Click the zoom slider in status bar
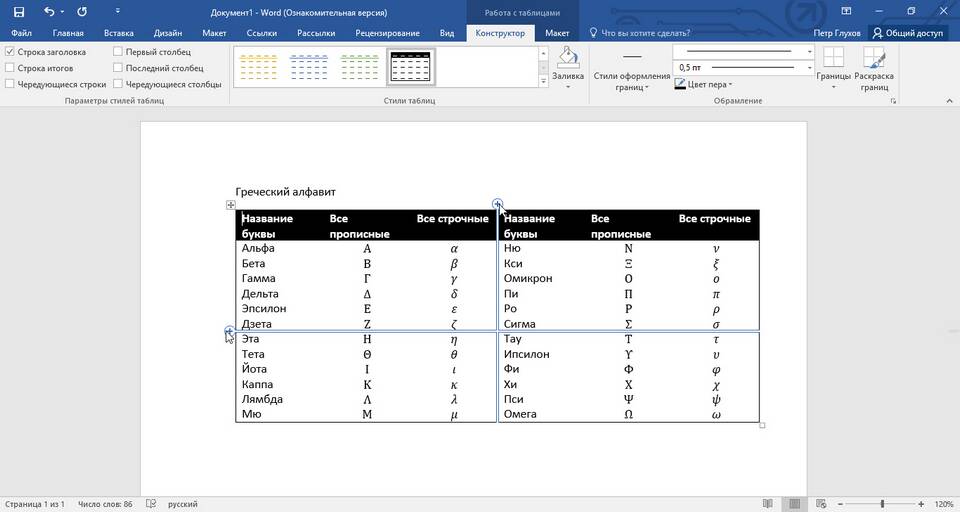Image resolution: width=960 pixels, height=512 pixels. 882,504
